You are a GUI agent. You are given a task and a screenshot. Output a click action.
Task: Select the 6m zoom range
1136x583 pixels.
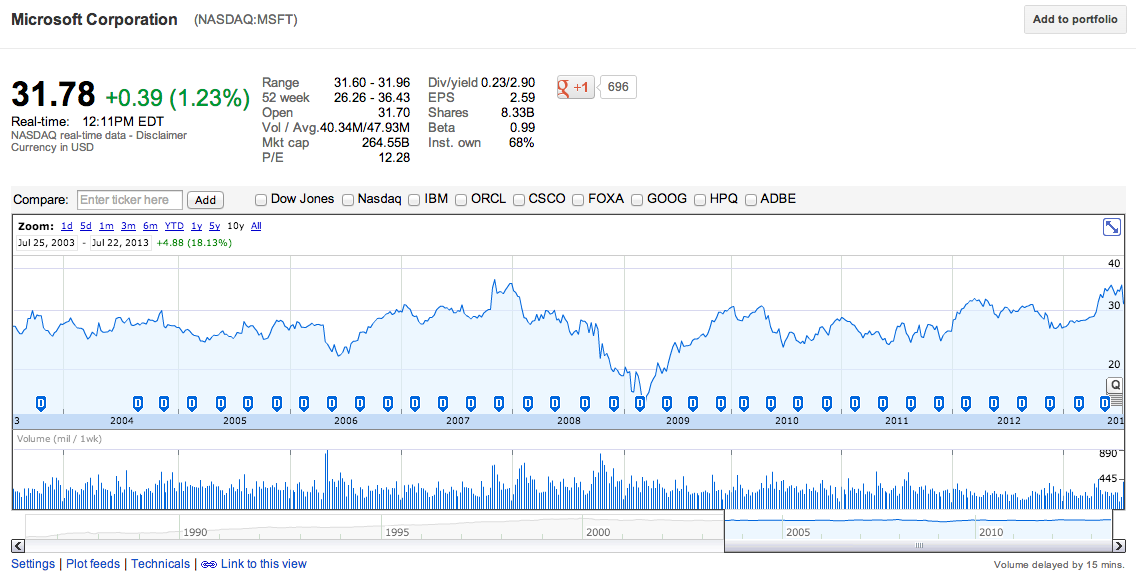pyautogui.click(x=150, y=226)
